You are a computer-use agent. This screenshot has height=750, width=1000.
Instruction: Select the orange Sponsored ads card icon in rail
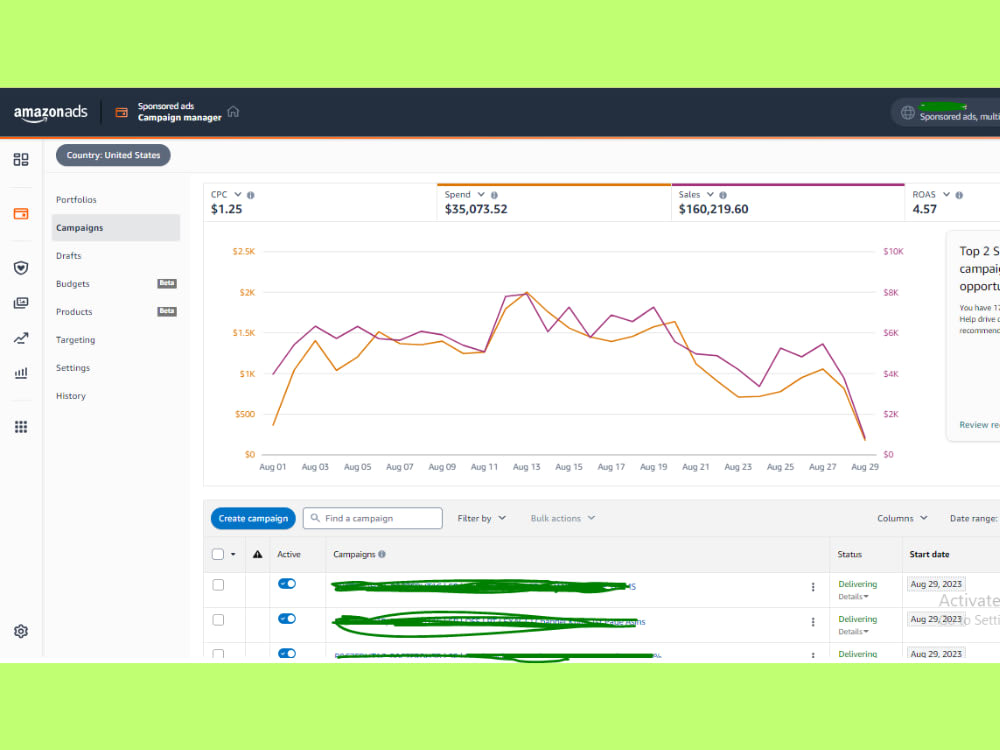[21, 214]
